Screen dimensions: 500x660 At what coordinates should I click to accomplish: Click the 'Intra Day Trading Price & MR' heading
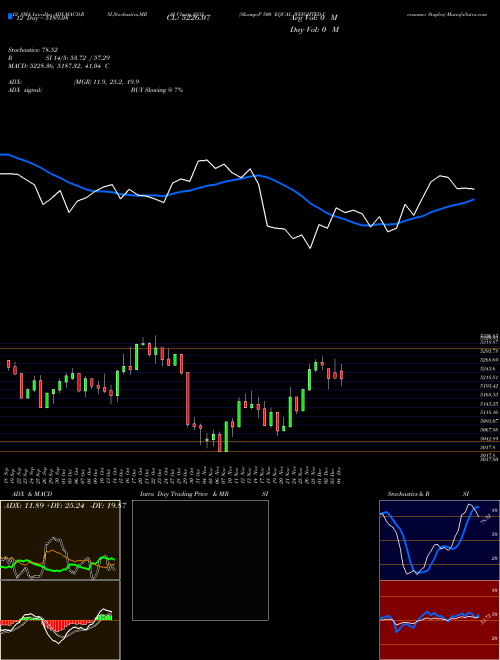(184, 494)
